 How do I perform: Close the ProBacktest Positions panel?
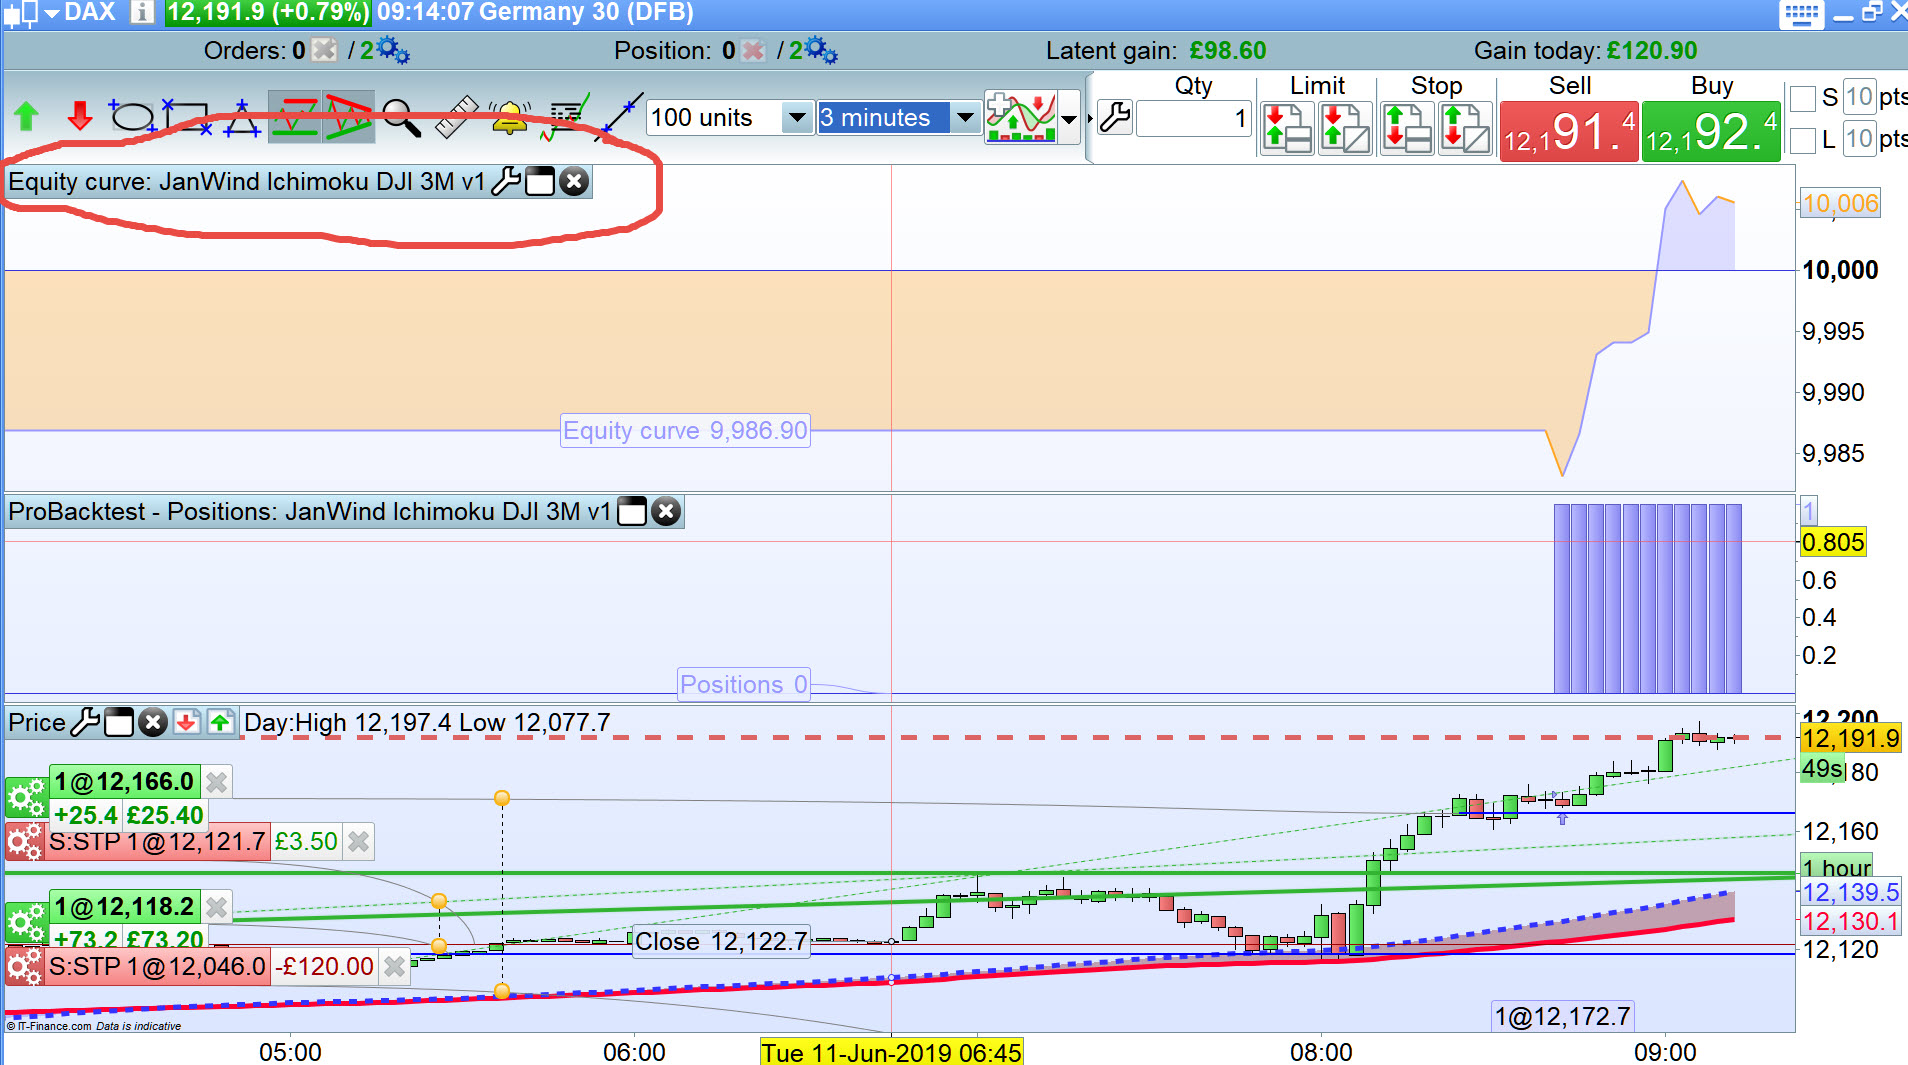coord(666,511)
